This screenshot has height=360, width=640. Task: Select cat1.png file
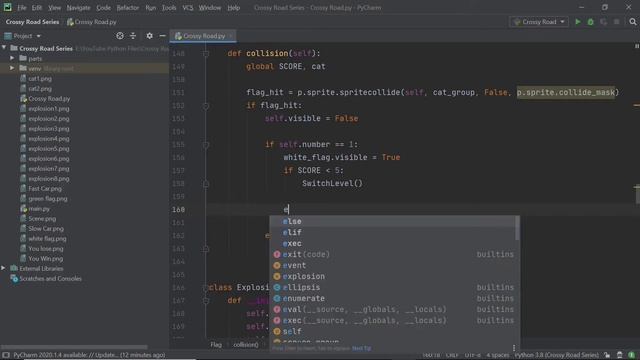point(40,78)
